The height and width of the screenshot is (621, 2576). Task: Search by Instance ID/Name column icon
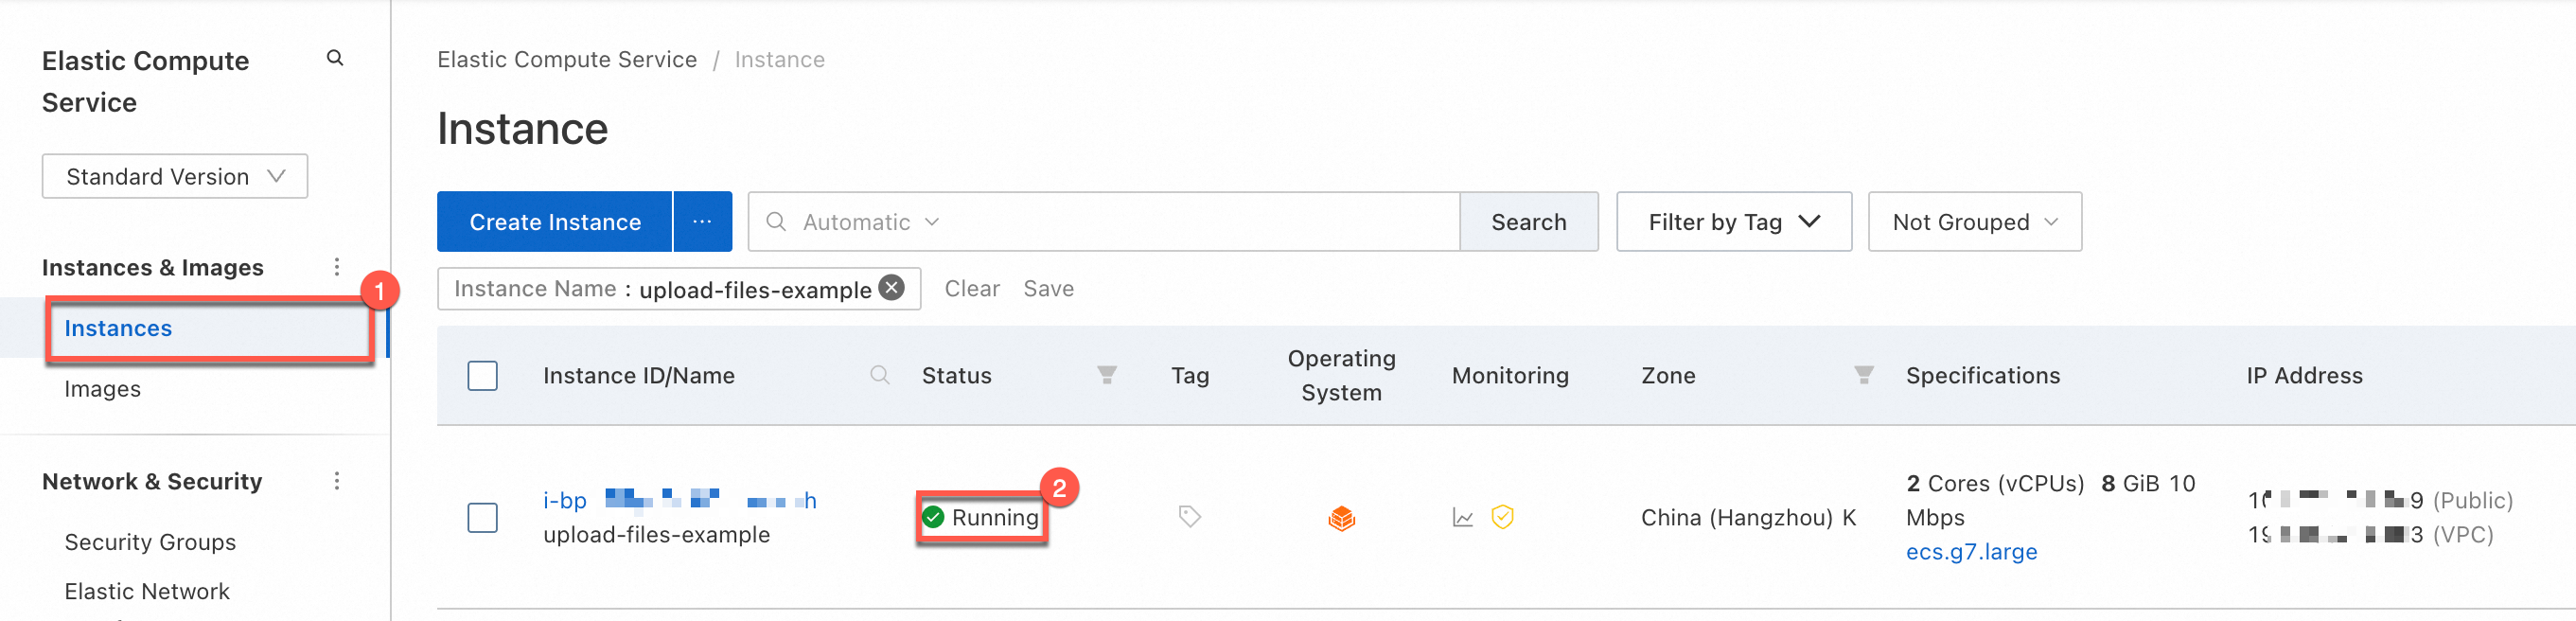(879, 375)
